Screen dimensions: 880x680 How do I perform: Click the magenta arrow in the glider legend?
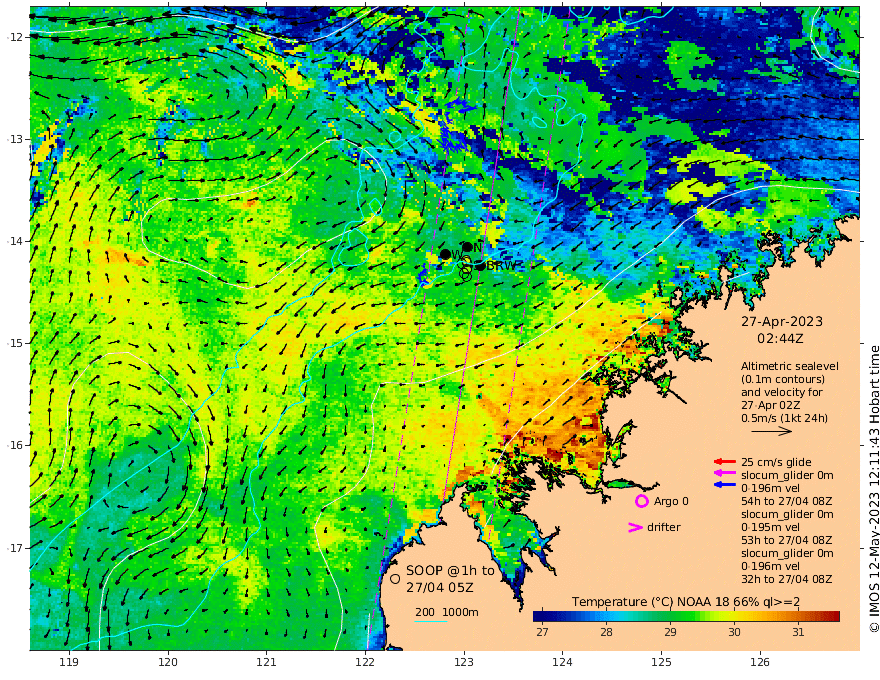pyautogui.click(x=725, y=475)
